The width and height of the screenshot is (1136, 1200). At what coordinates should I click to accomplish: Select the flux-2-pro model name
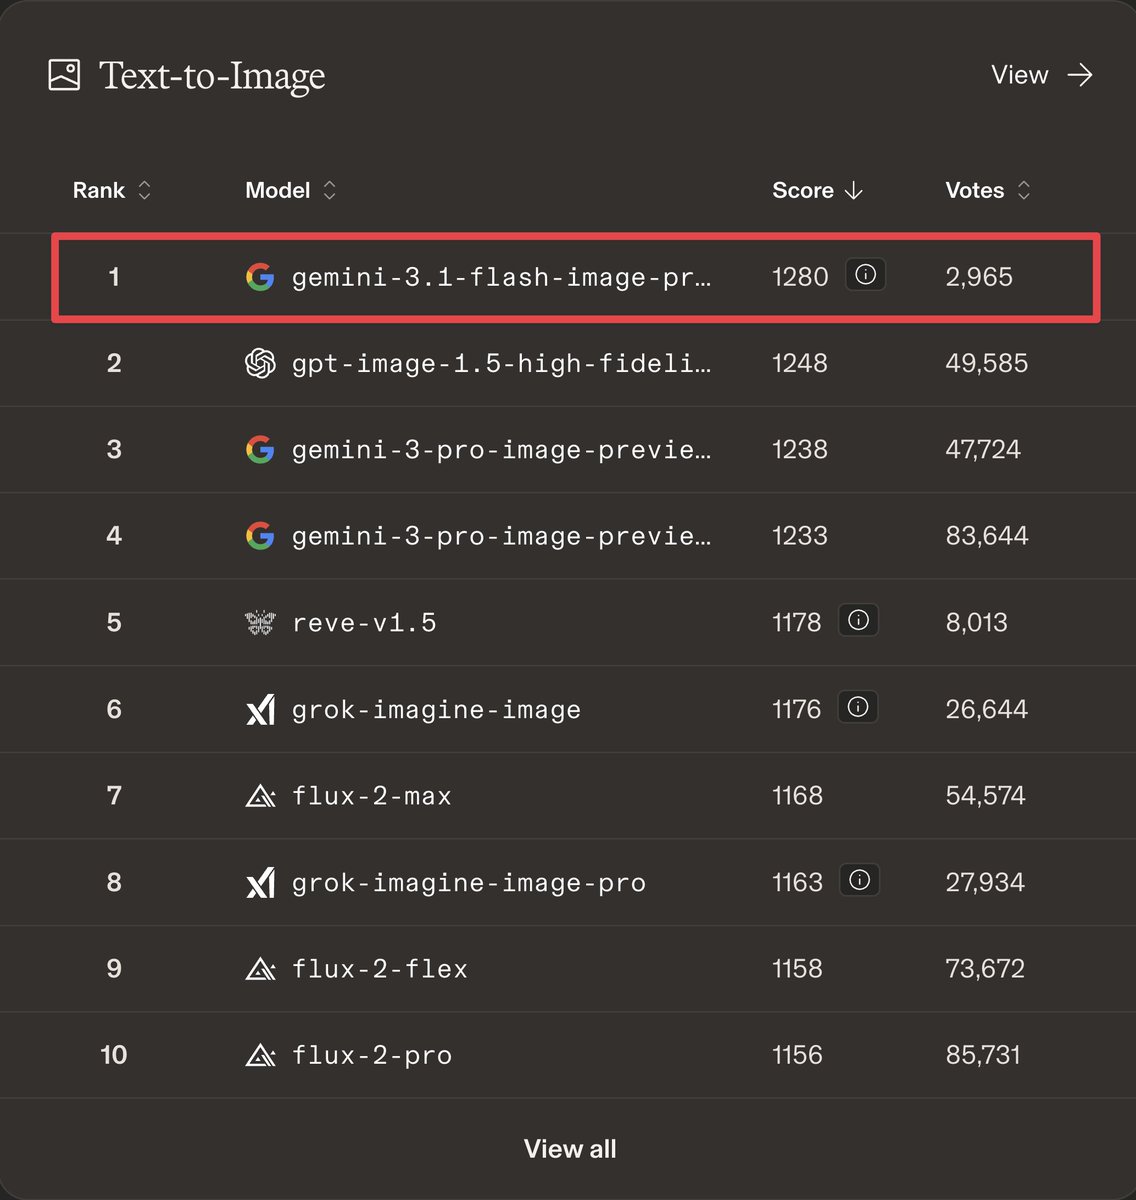(x=371, y=1055)
